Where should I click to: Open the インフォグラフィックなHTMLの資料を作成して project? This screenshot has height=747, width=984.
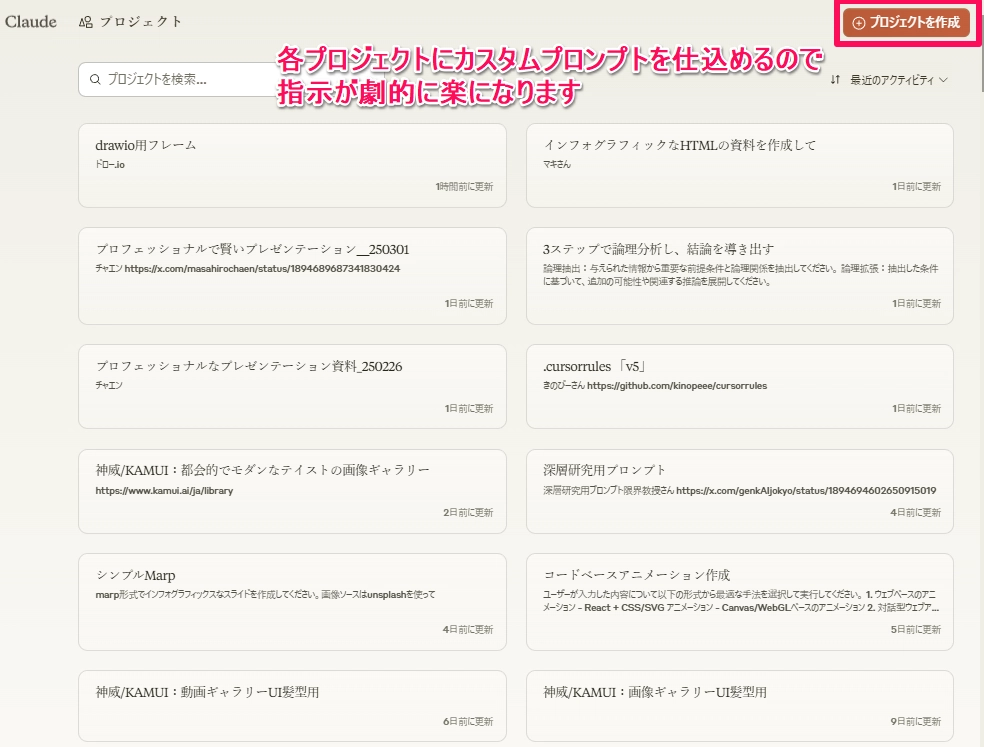(x=739, y=165)
